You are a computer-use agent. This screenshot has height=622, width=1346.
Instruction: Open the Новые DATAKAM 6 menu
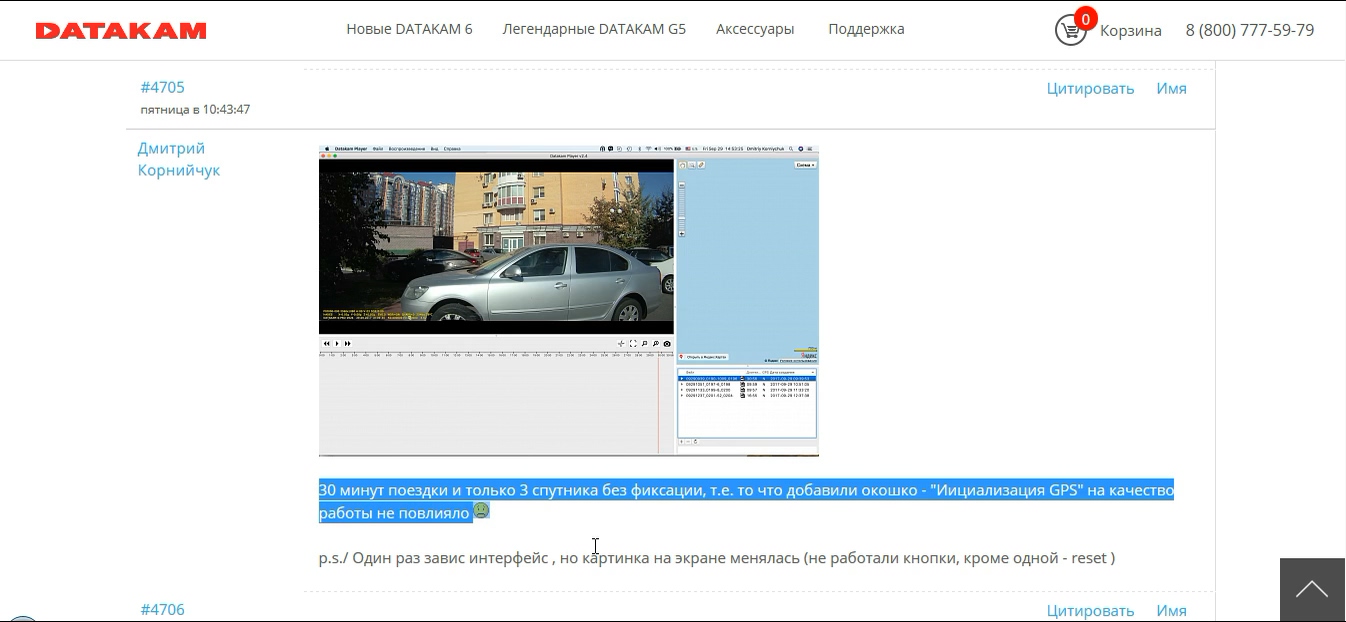[409, 29]
